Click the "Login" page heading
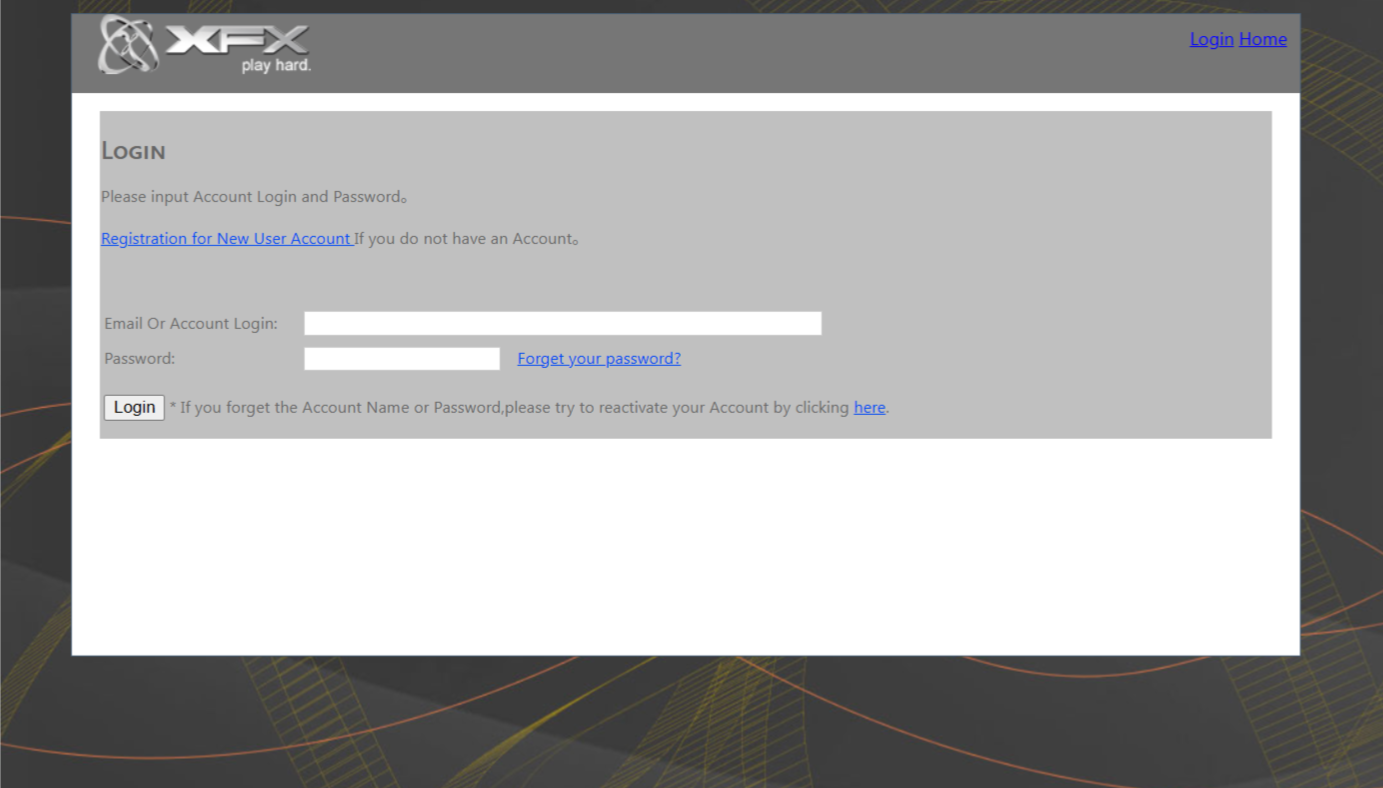The width and height of the screenshot is (1383, 788). point(133,151)
